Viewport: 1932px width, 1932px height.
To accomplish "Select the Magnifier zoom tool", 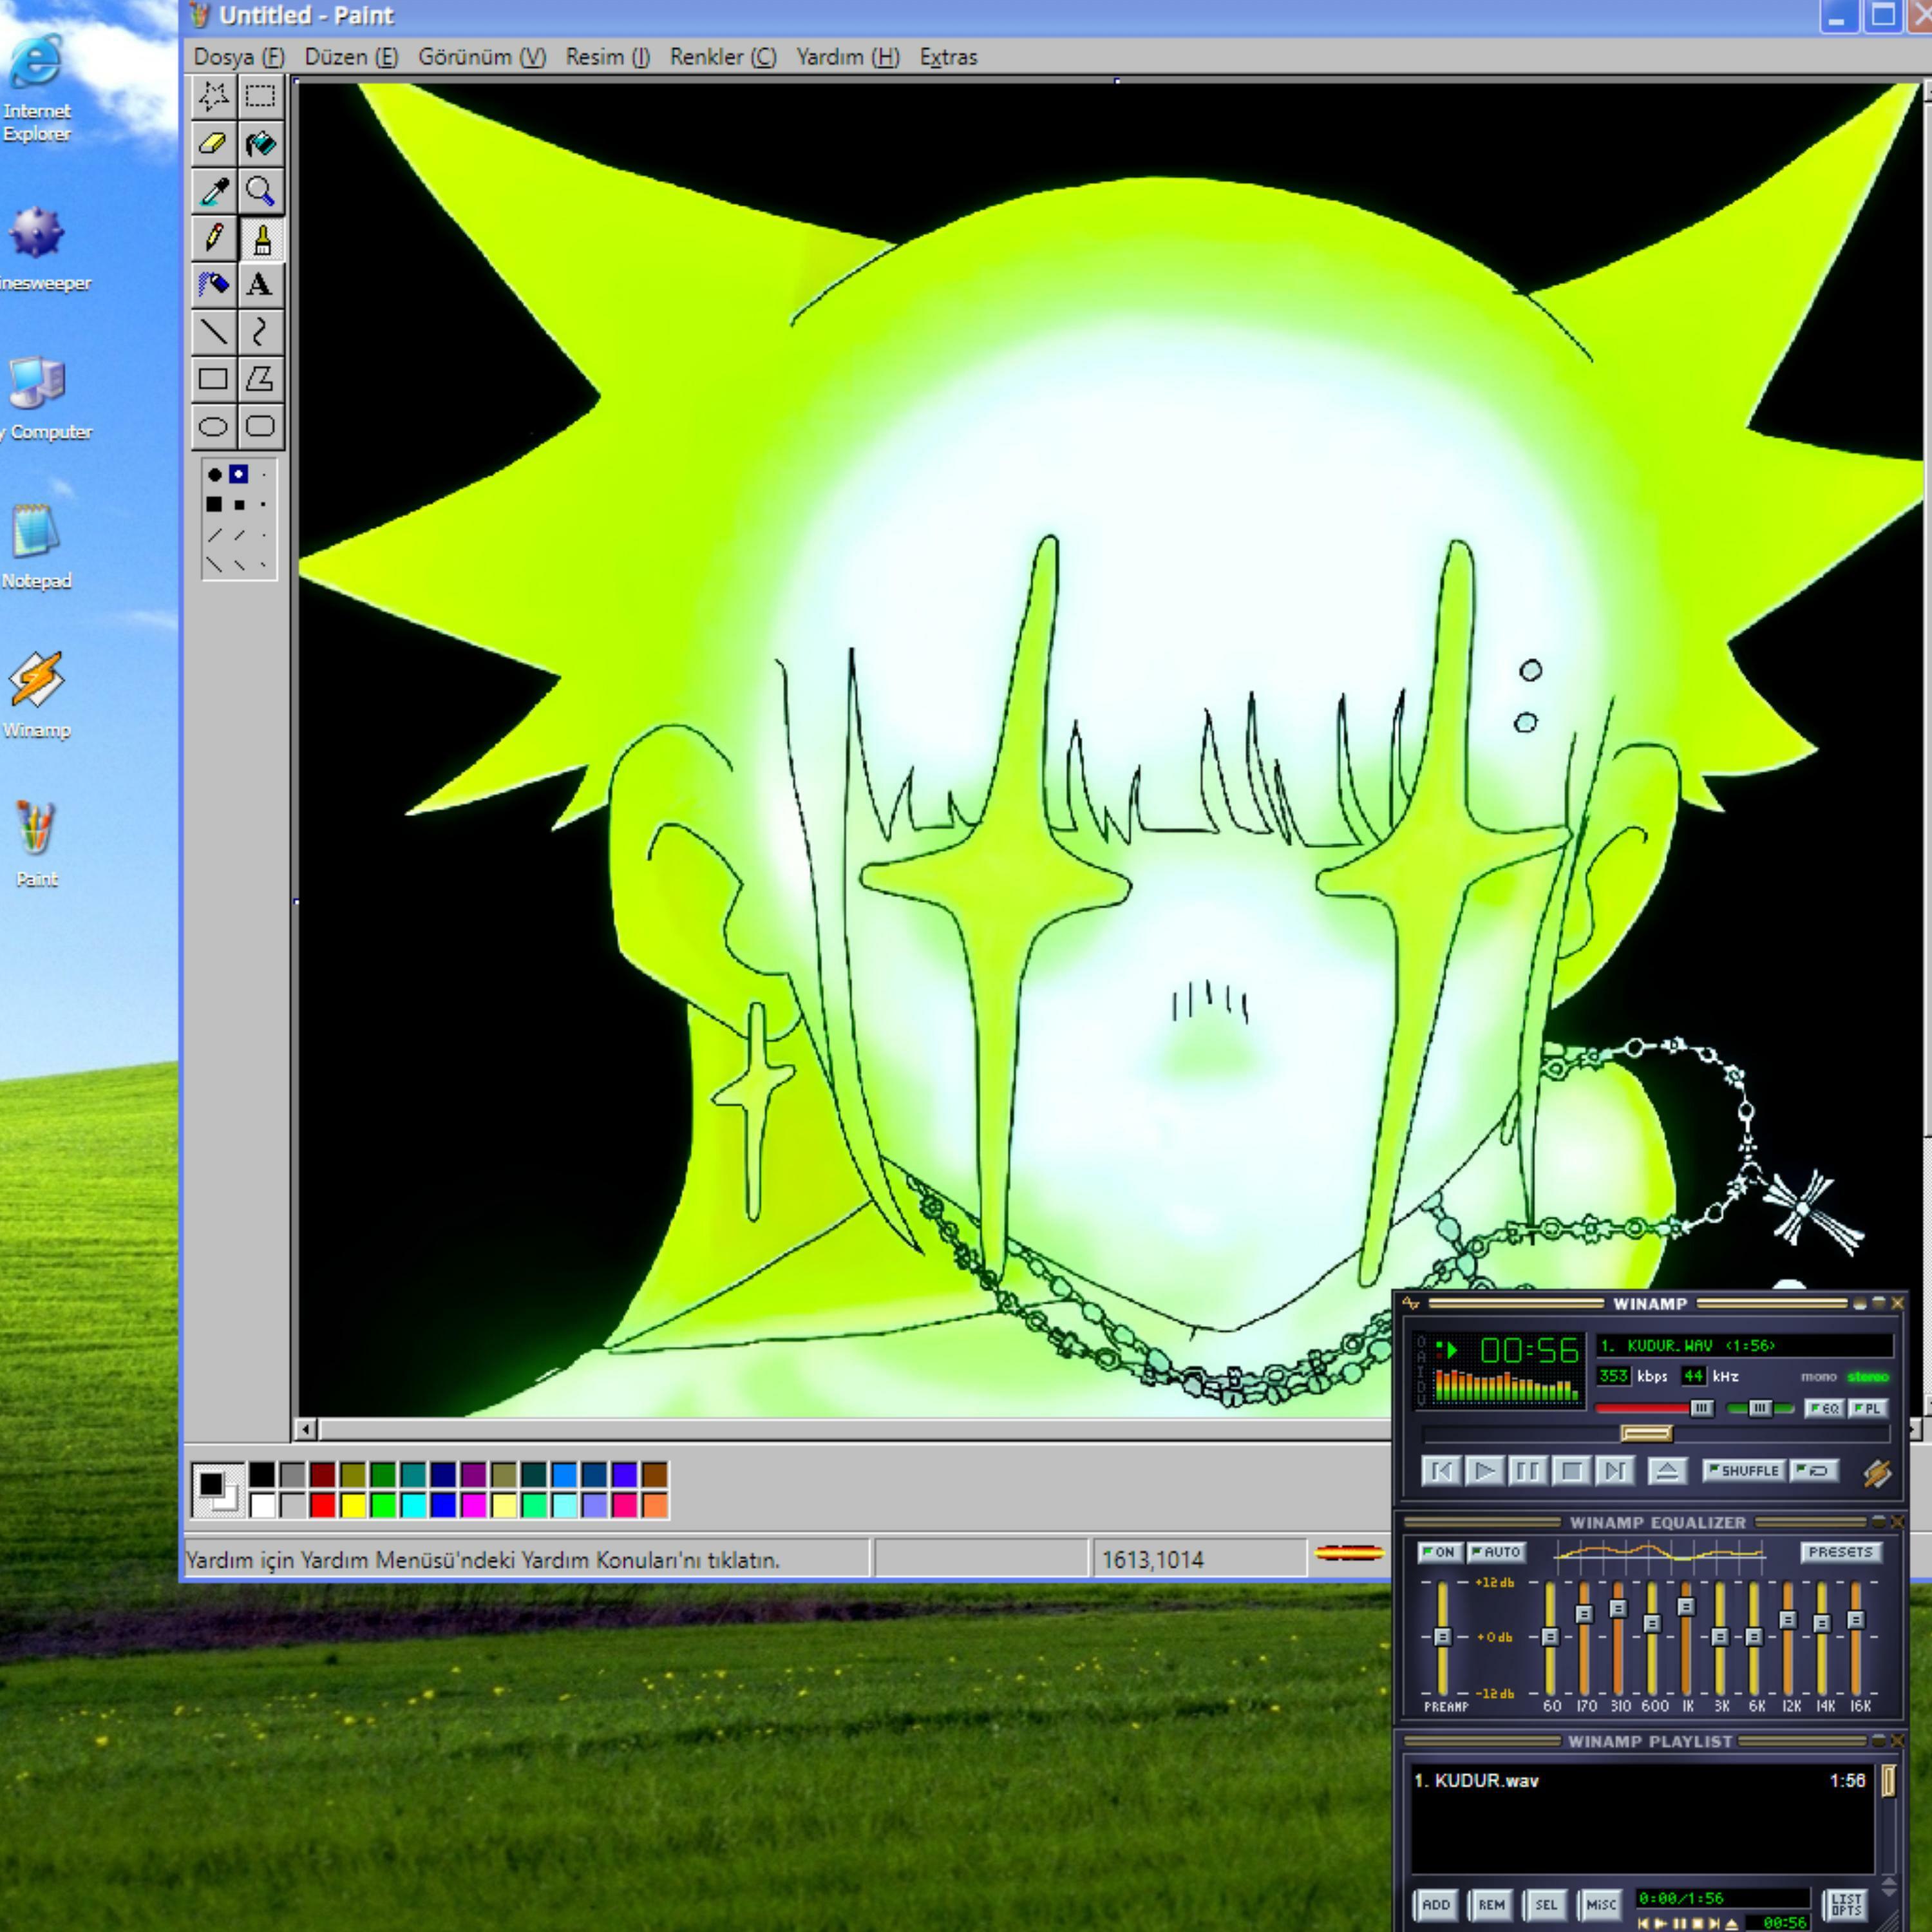I will click(x=260, y=191).
